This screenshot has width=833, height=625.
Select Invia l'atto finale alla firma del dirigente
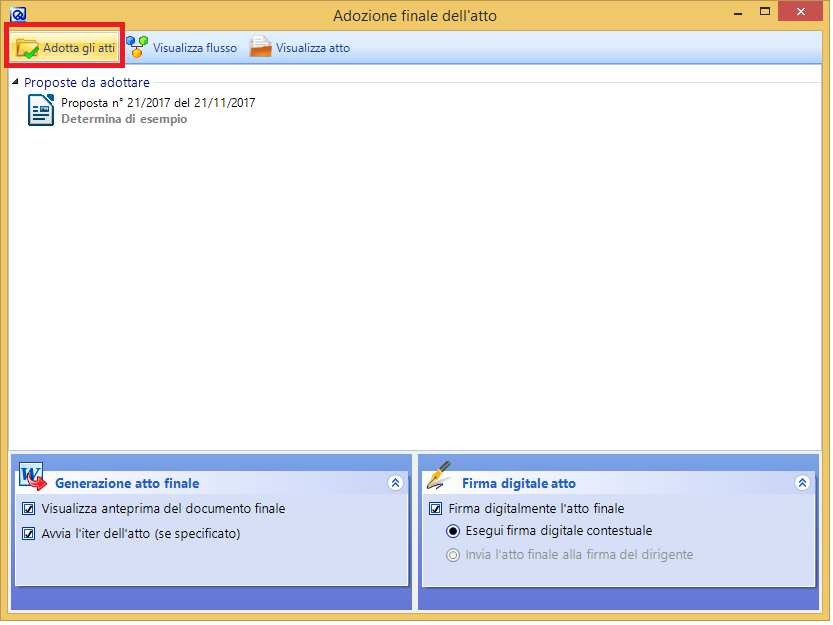click(454, 556)
